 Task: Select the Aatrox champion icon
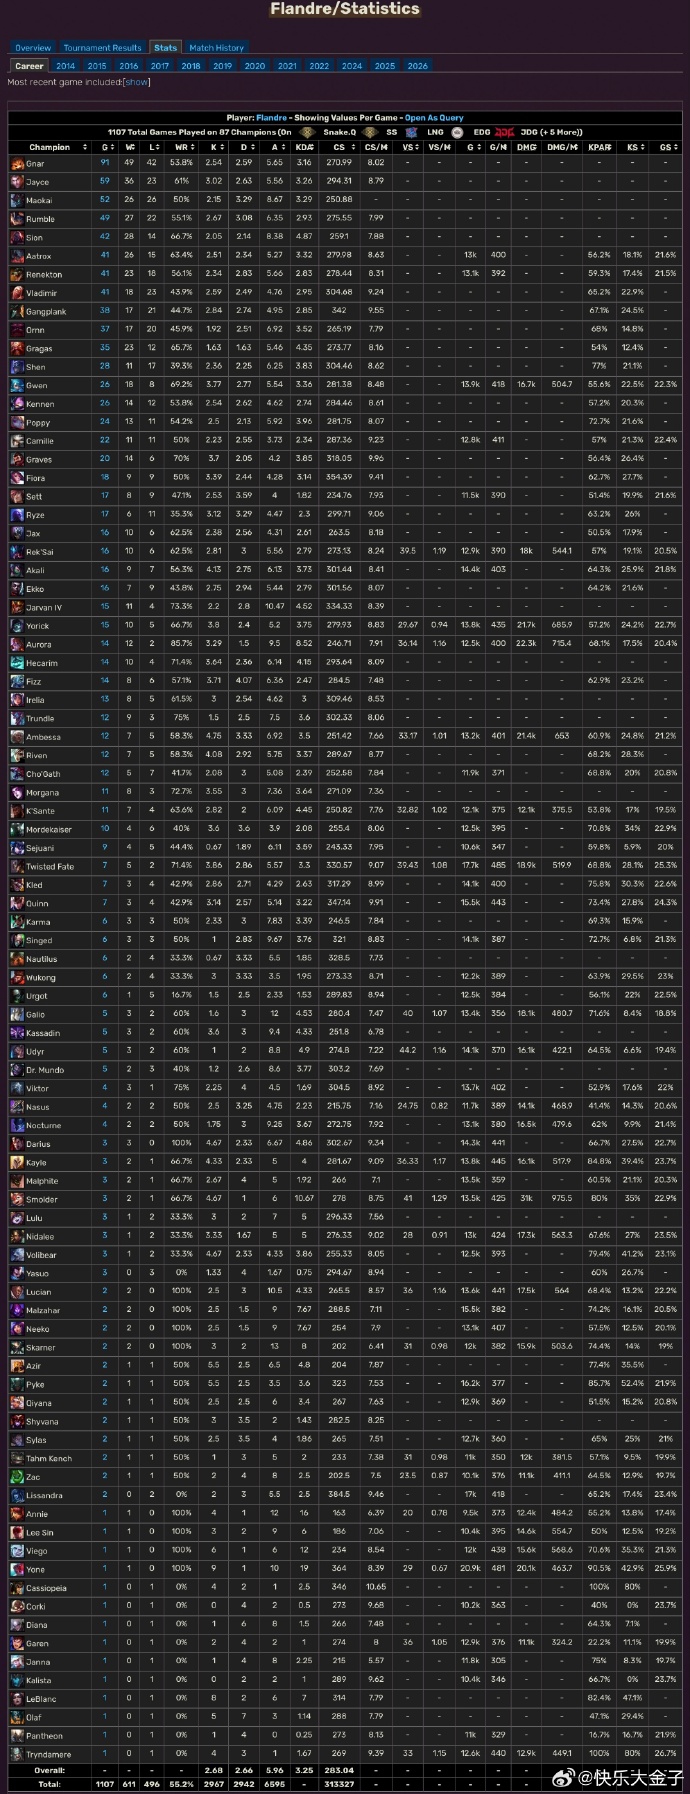click(18, 256)
